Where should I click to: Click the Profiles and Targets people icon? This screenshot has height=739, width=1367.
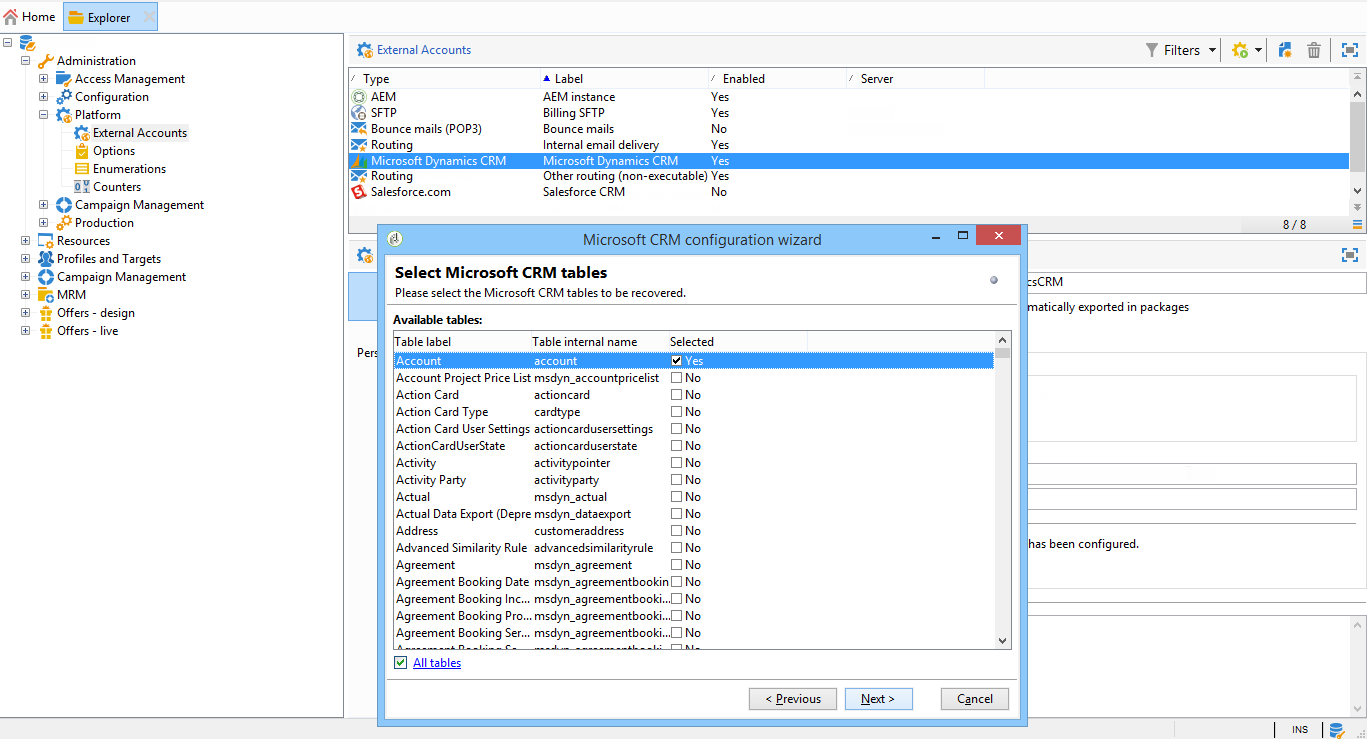click(45, 259)
